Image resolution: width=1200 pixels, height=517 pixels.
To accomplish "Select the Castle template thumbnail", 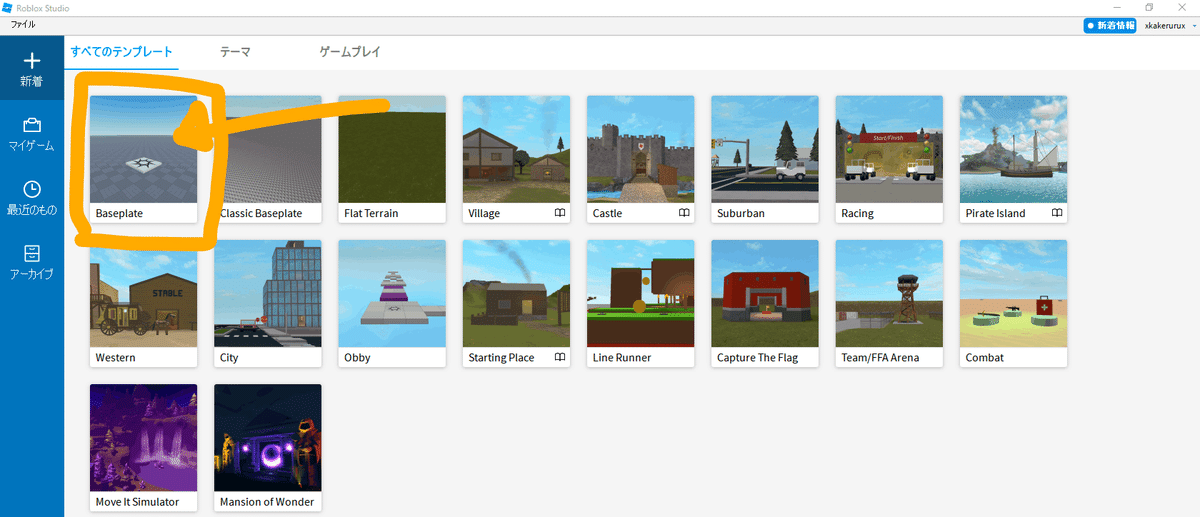I will pos(640,149).
